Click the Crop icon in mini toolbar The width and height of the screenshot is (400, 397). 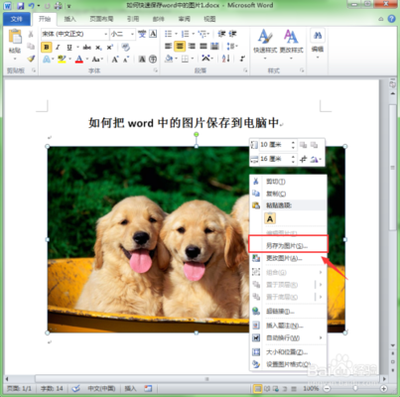303,159
